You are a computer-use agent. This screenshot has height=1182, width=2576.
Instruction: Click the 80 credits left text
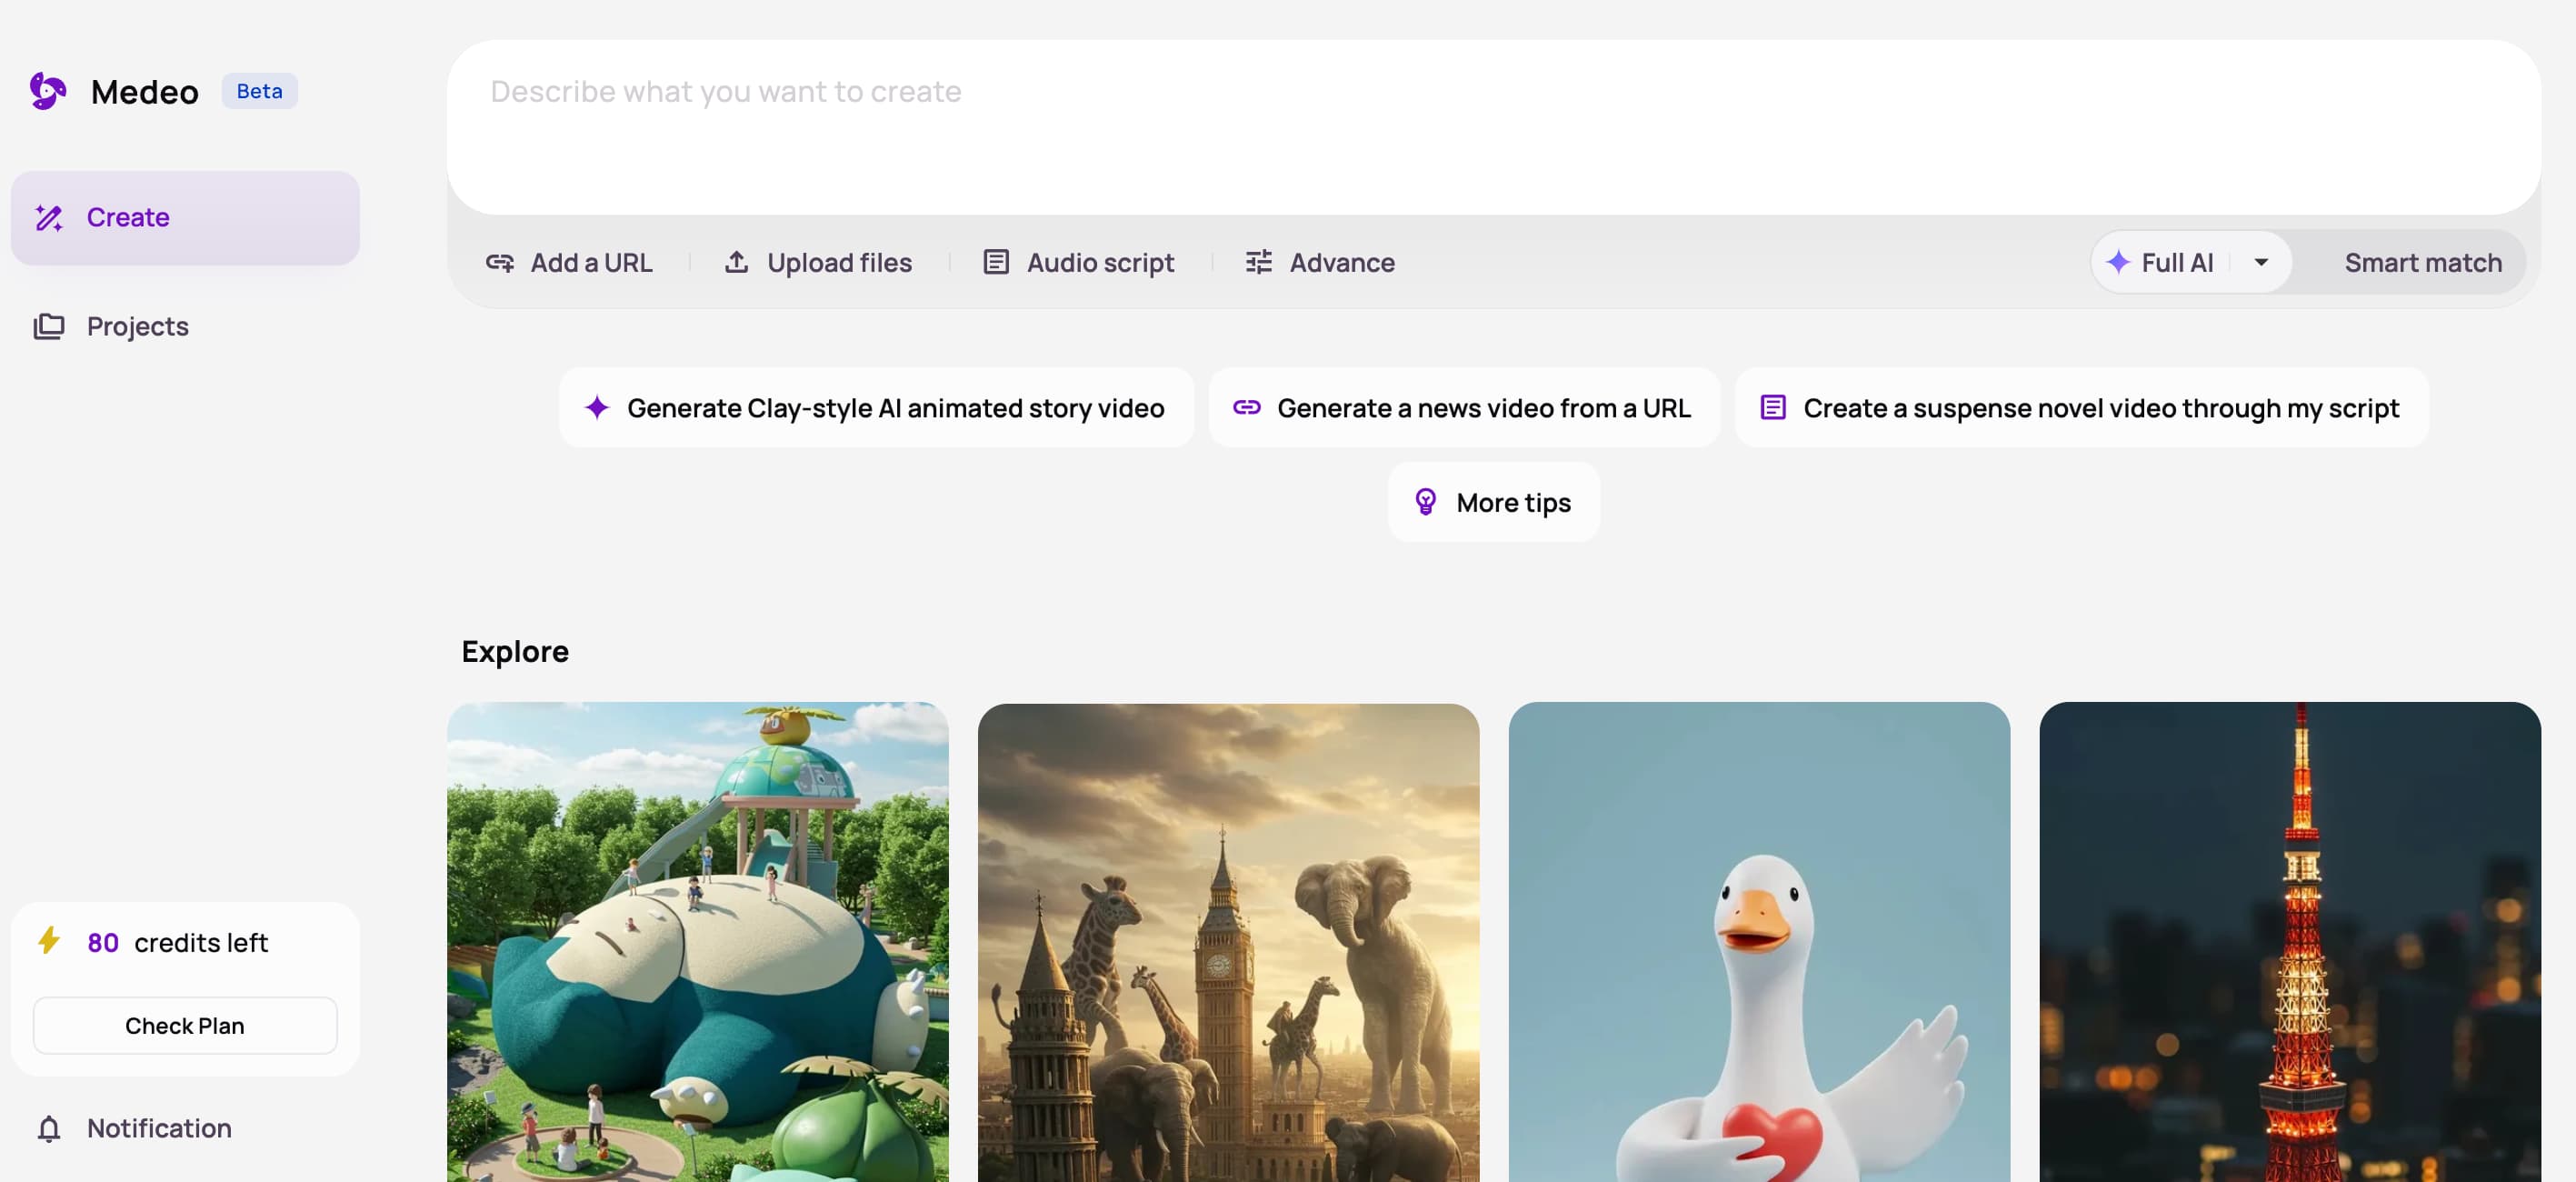point(177,942)
